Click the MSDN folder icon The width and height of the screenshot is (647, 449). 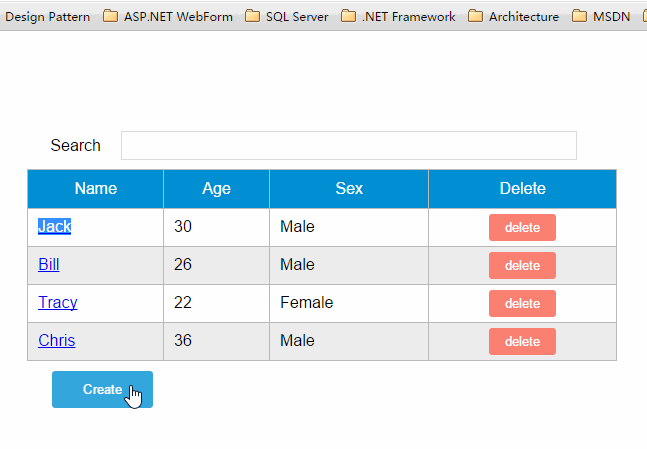coord(579,17)
